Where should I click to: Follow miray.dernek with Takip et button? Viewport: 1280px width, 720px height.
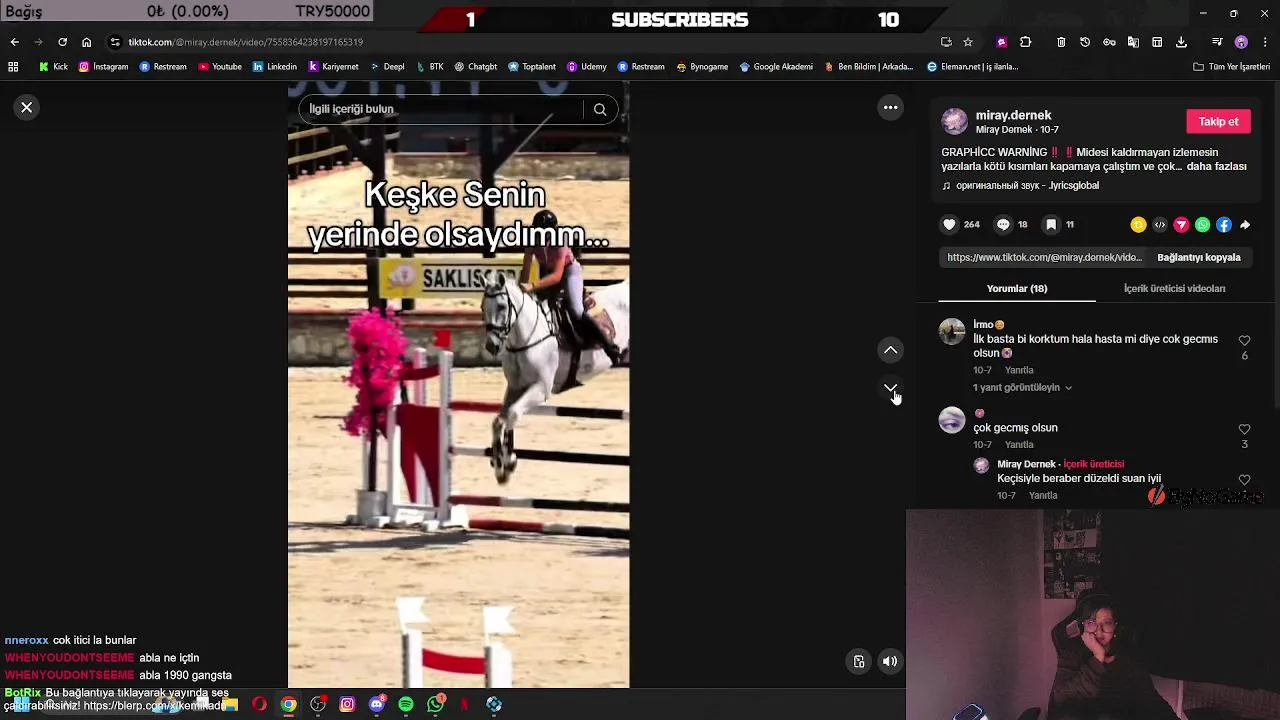click(1218, 121)
